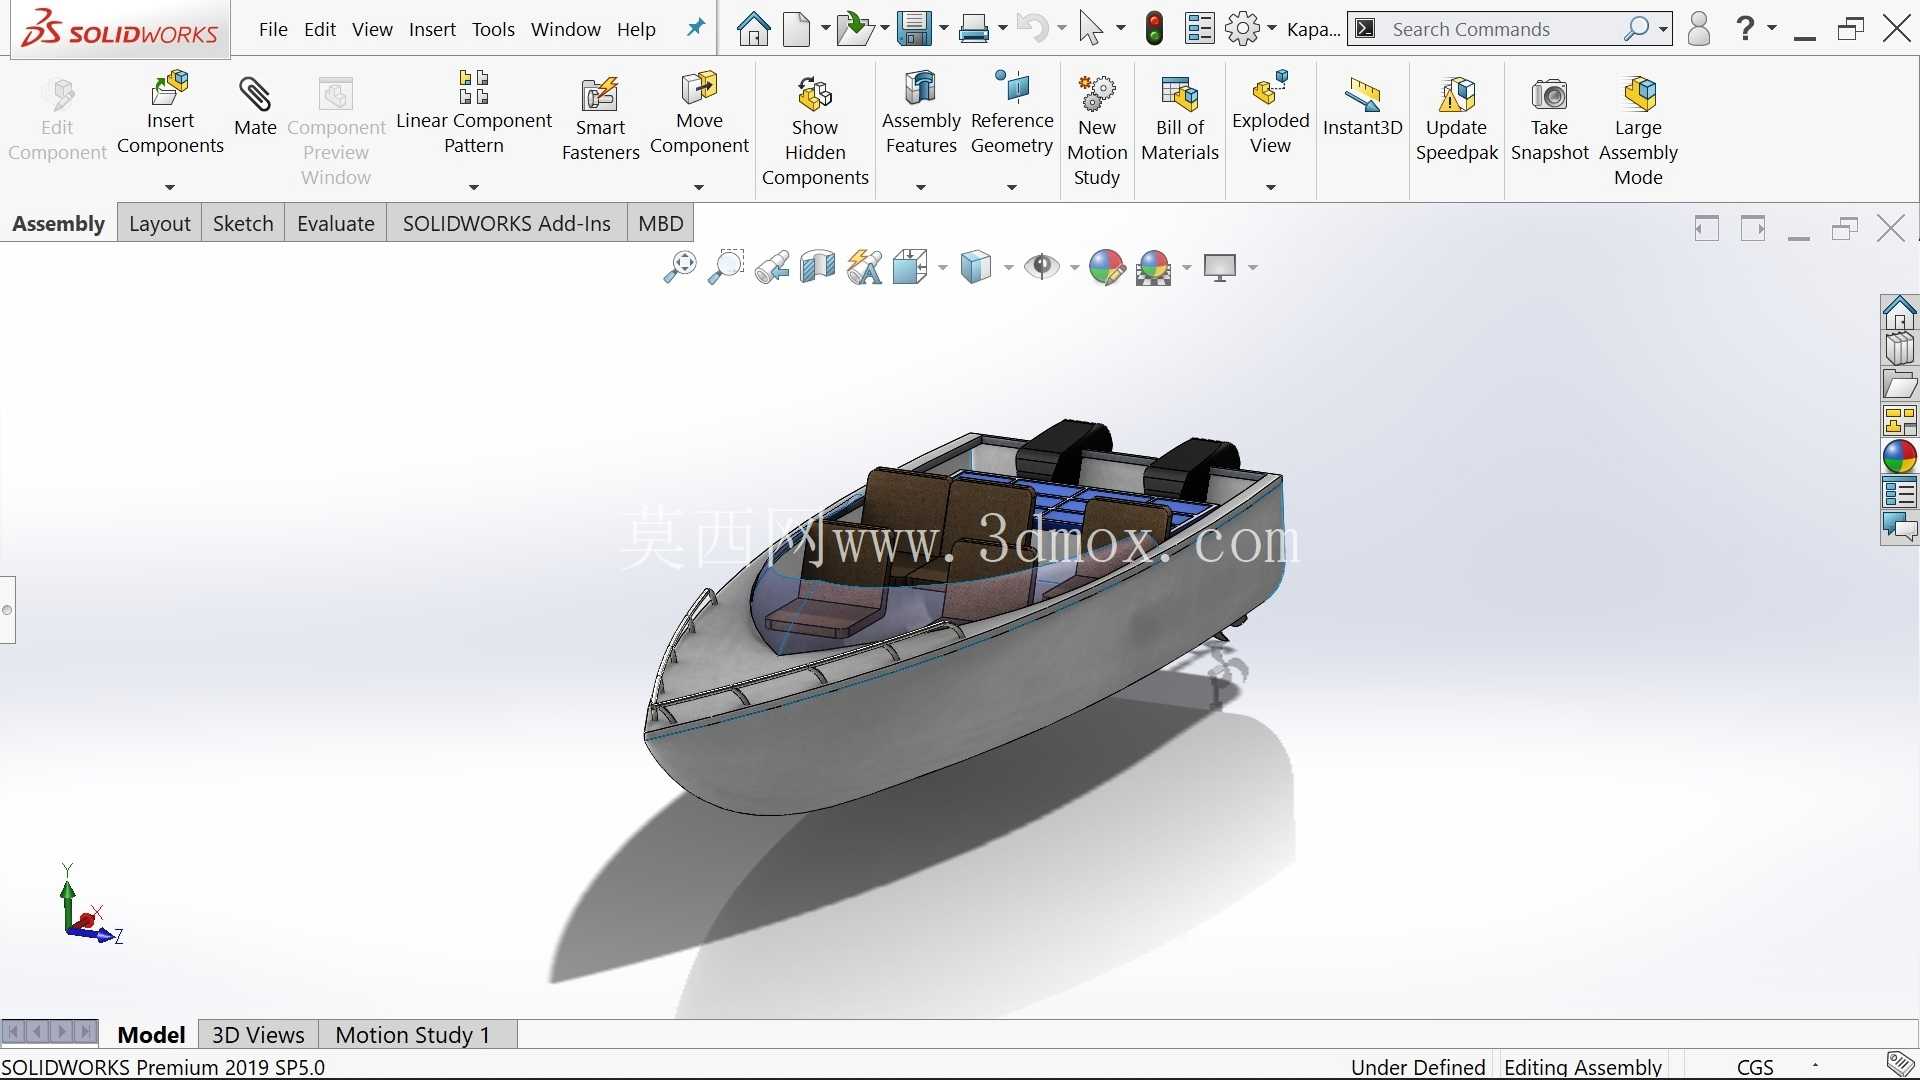Switch to the Sketch tab
The width and height of the screenshot is (1920, 1080).
[243, 223]
